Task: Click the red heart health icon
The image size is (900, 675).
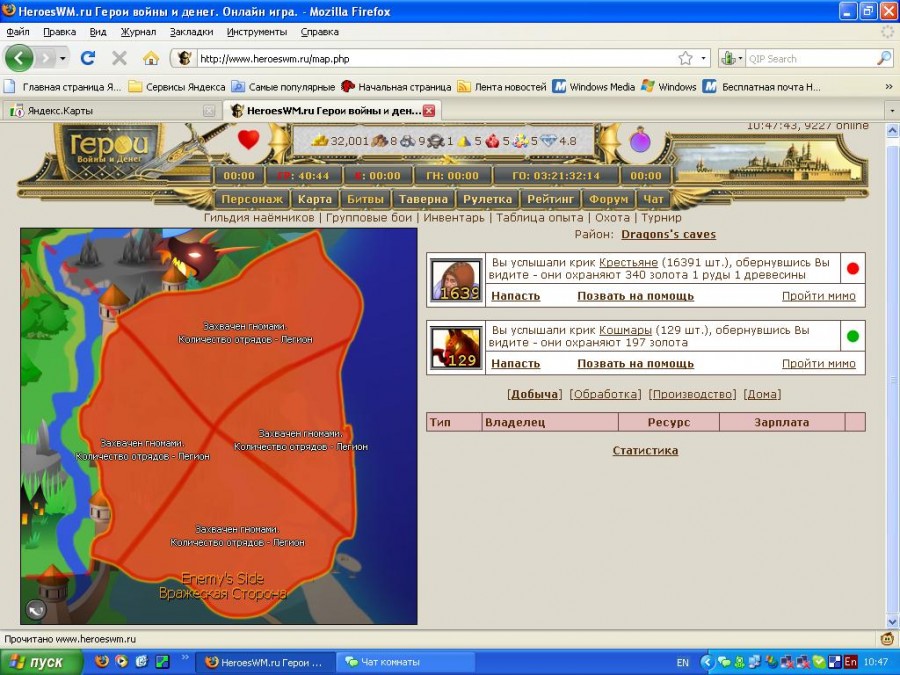Action: (248, 140)
